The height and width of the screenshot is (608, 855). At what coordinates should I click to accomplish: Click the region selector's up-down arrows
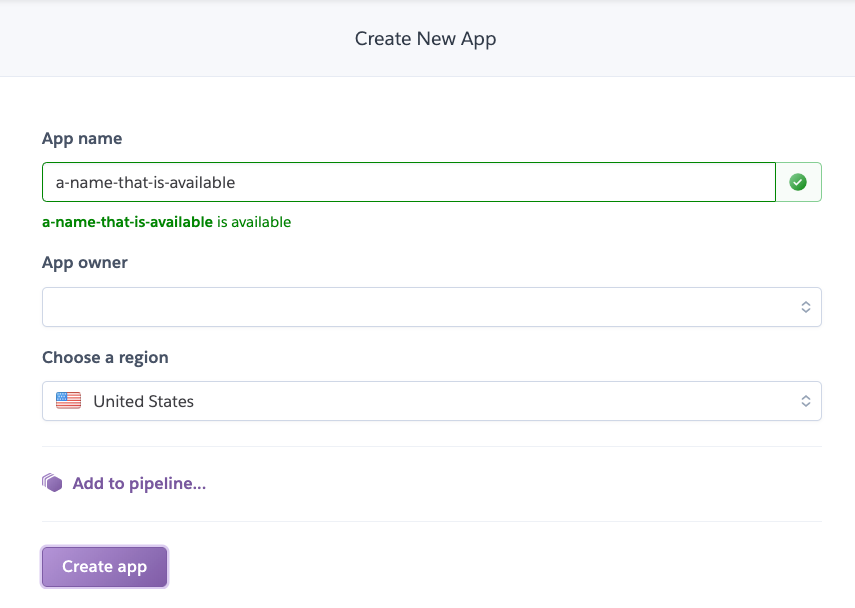coord(805,401)
